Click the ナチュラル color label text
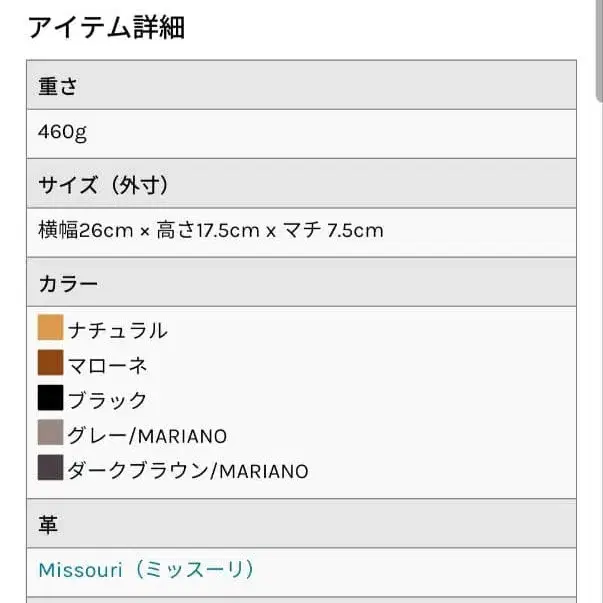 (x=118, y=330)
